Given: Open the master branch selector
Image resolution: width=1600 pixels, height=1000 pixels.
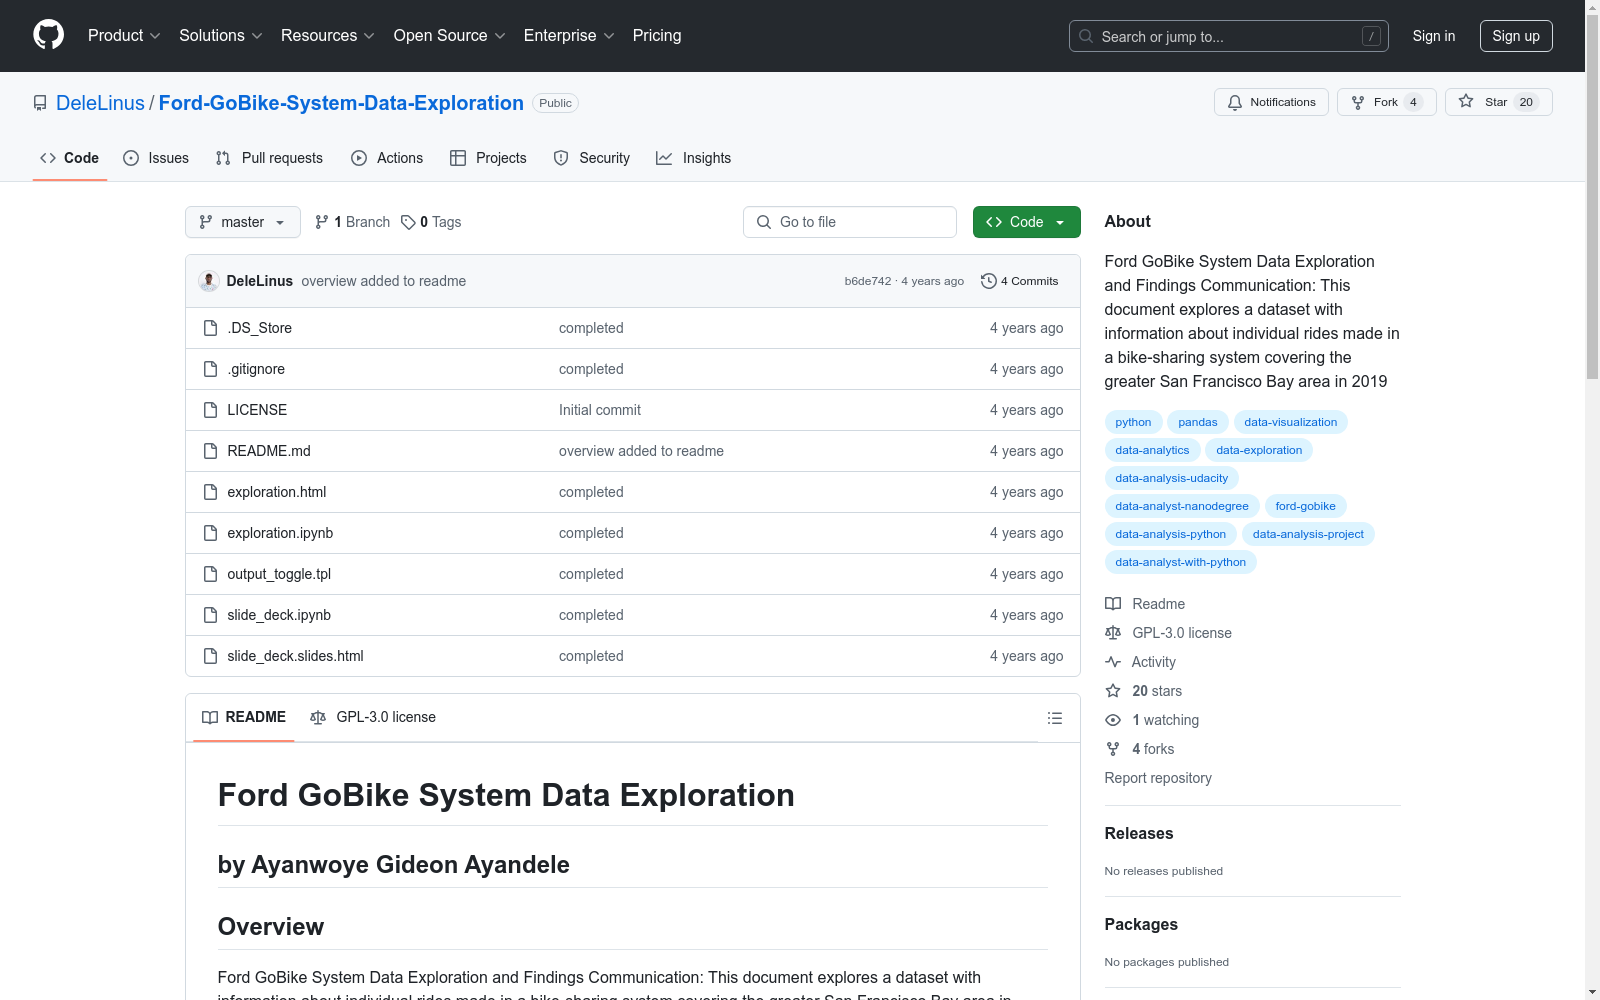Looking at the screenshot, I should 243,222.
